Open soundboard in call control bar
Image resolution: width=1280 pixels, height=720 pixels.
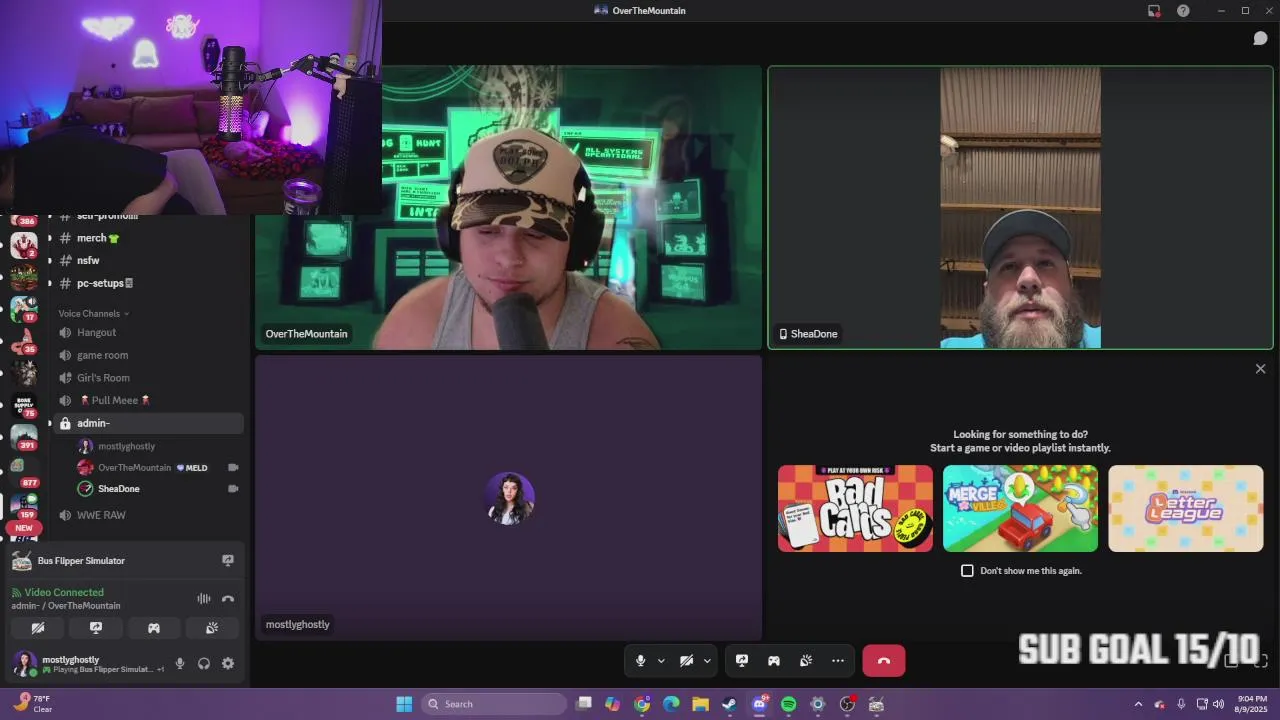tap(806, 661)
